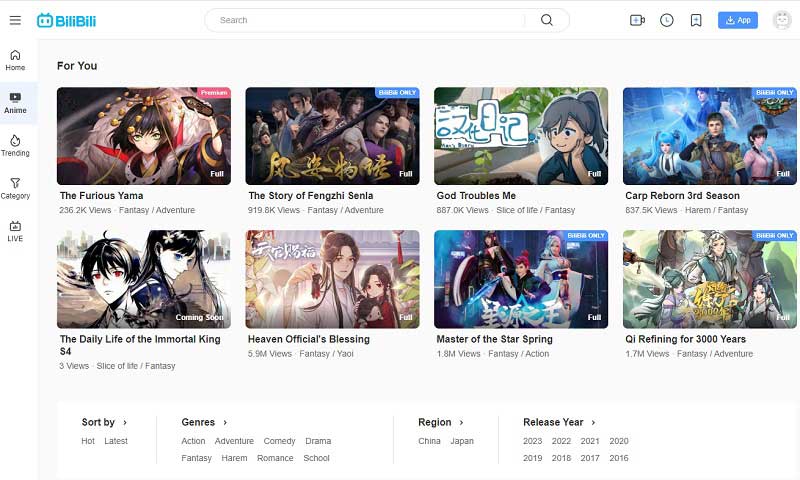
Task: Click the Sort by heading
Action: pos(98,422)
